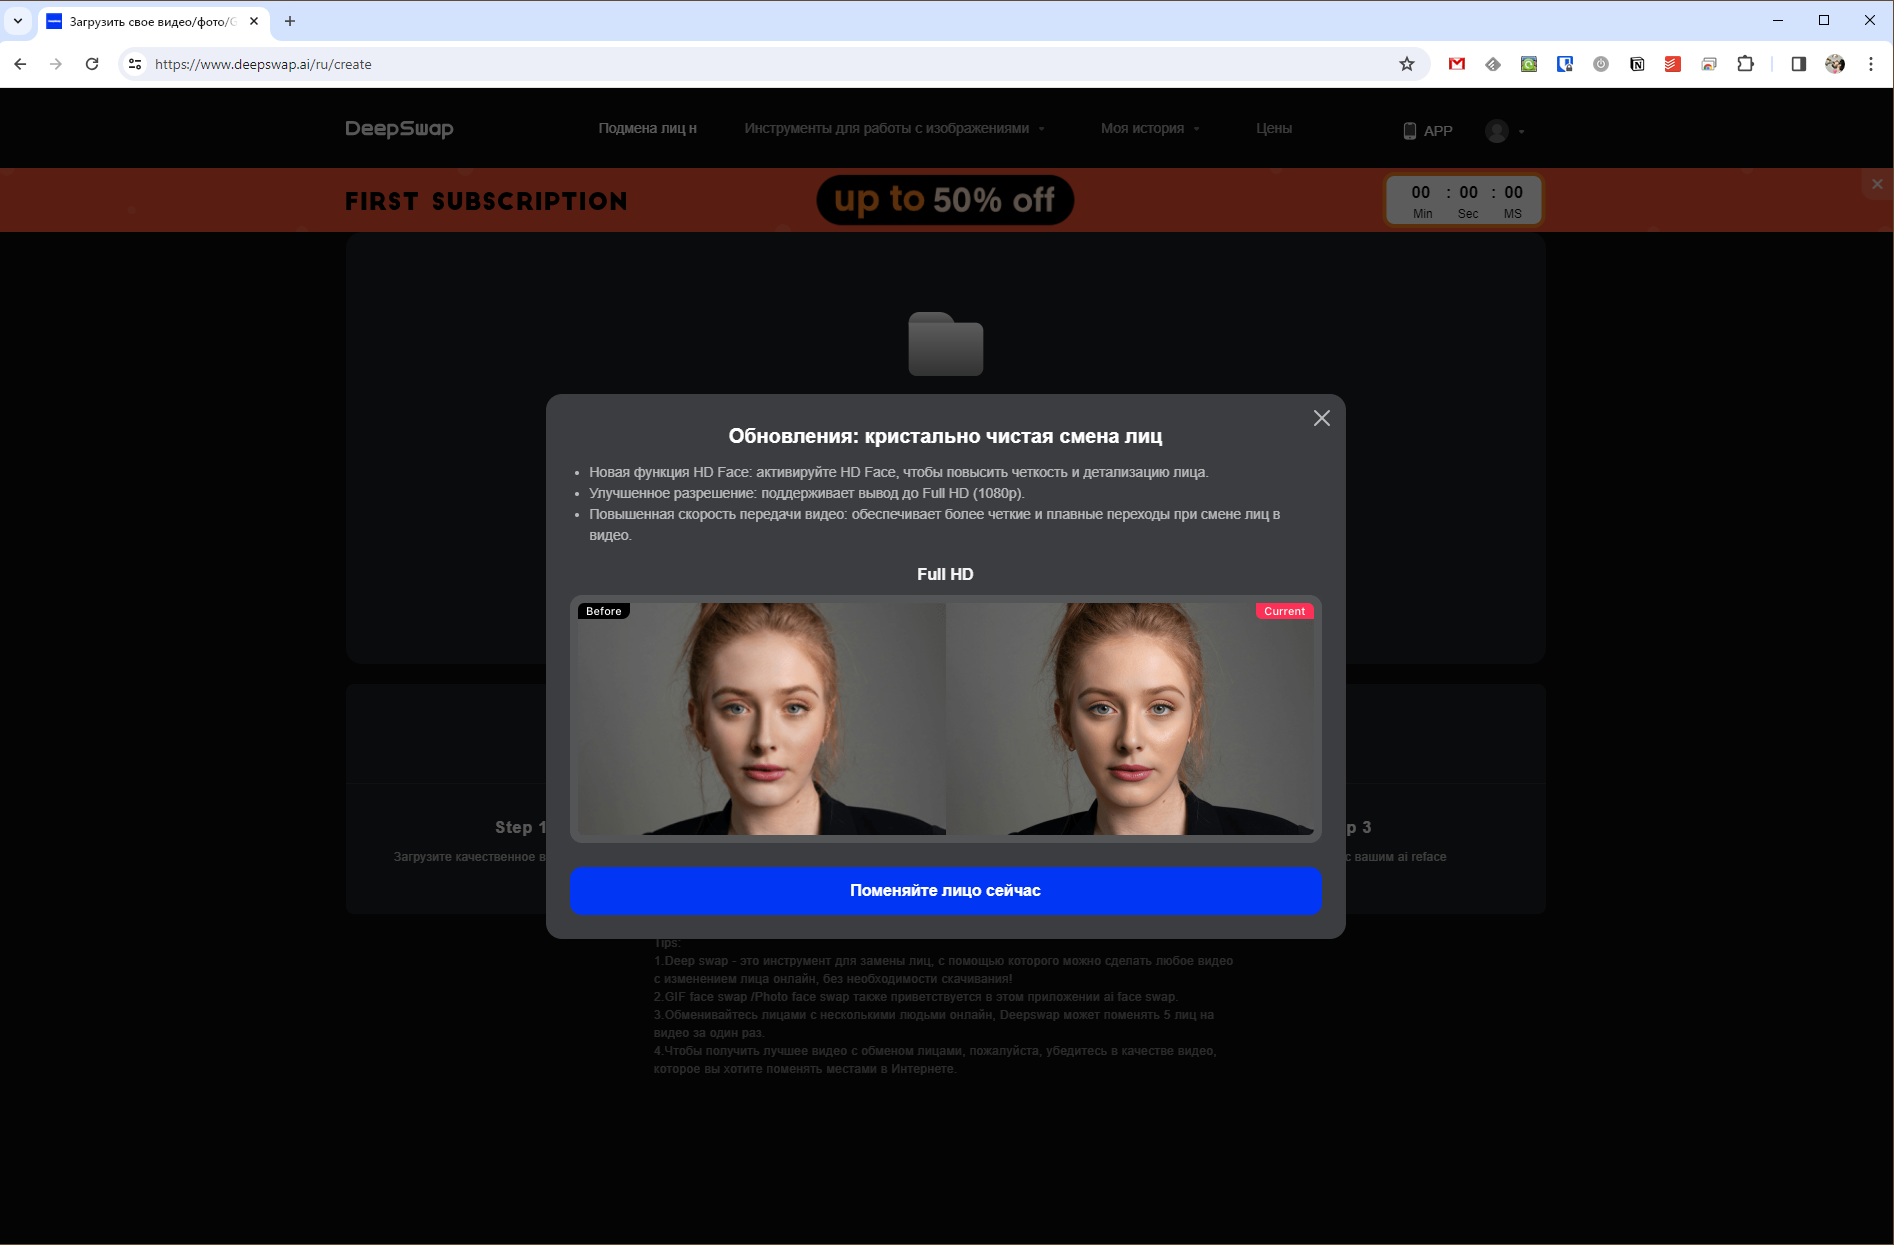Open the user account avatar menu

[1504, 131]
